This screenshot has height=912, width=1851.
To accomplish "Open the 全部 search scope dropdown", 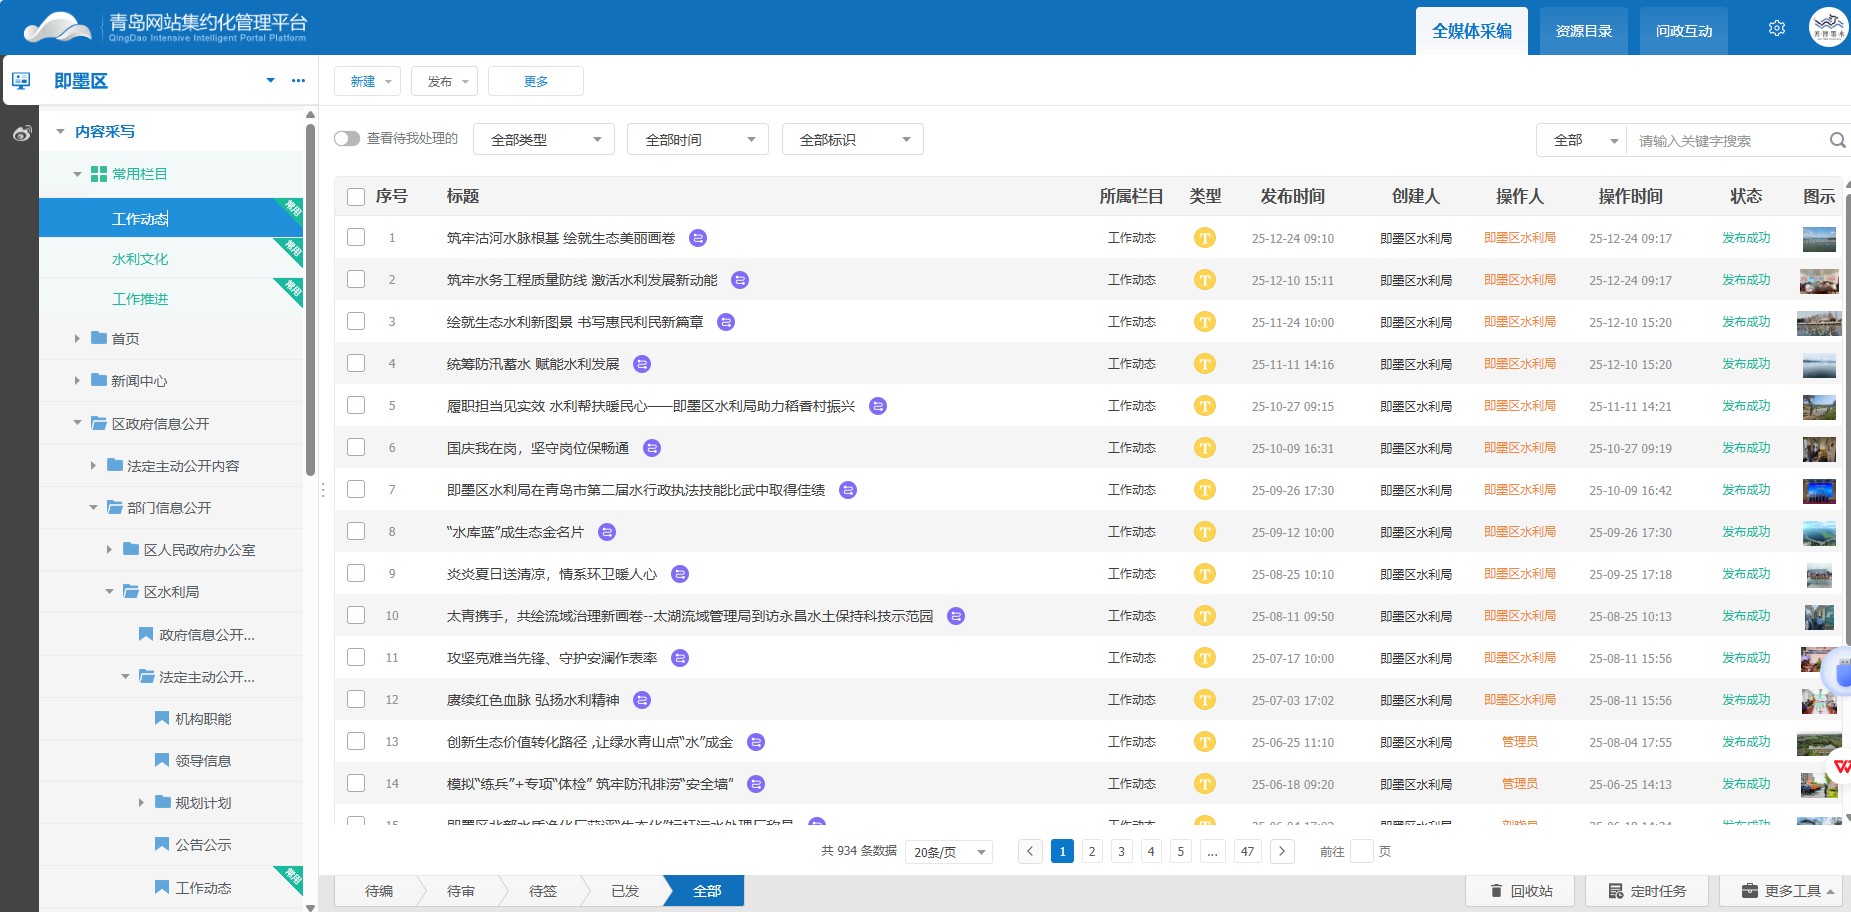I will [x=1582, y=140].
